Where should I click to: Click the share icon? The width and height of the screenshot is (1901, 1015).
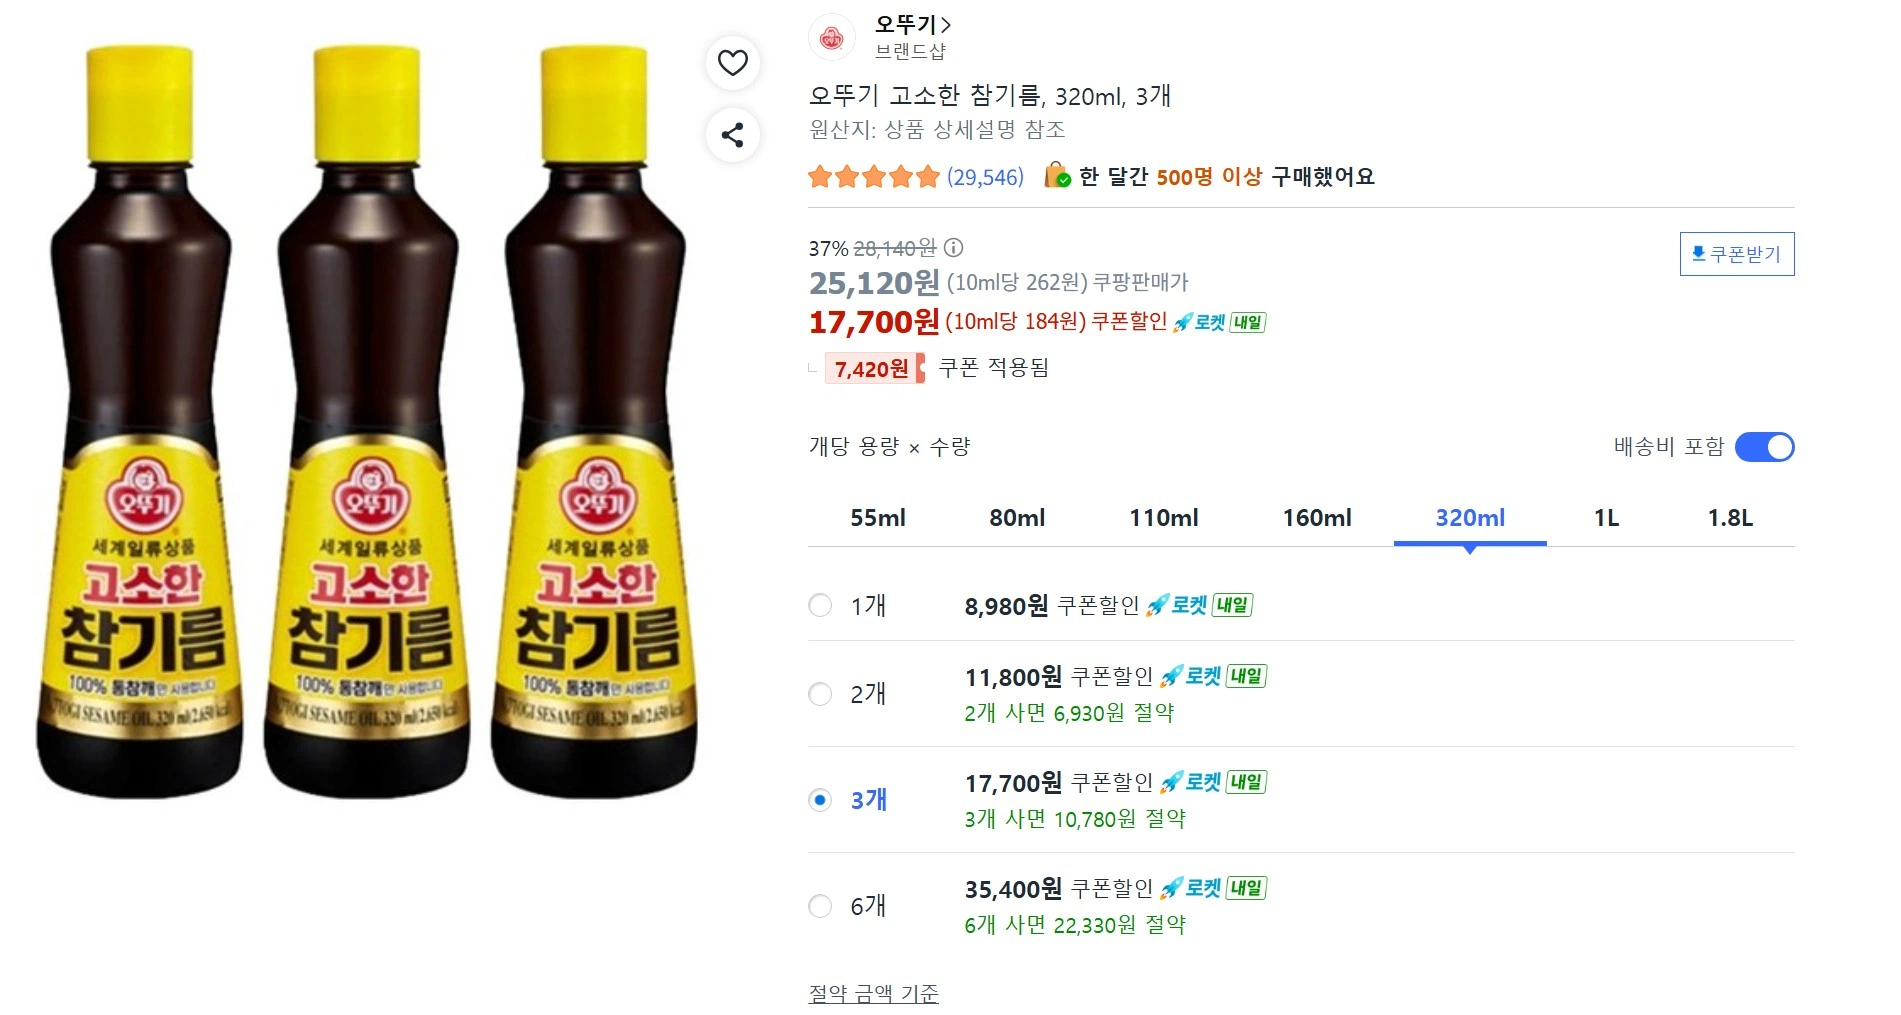(x=733, y=135)
